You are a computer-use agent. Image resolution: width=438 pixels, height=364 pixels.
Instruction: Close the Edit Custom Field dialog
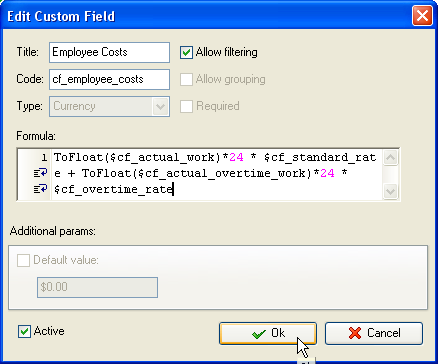tap(422, 16)
